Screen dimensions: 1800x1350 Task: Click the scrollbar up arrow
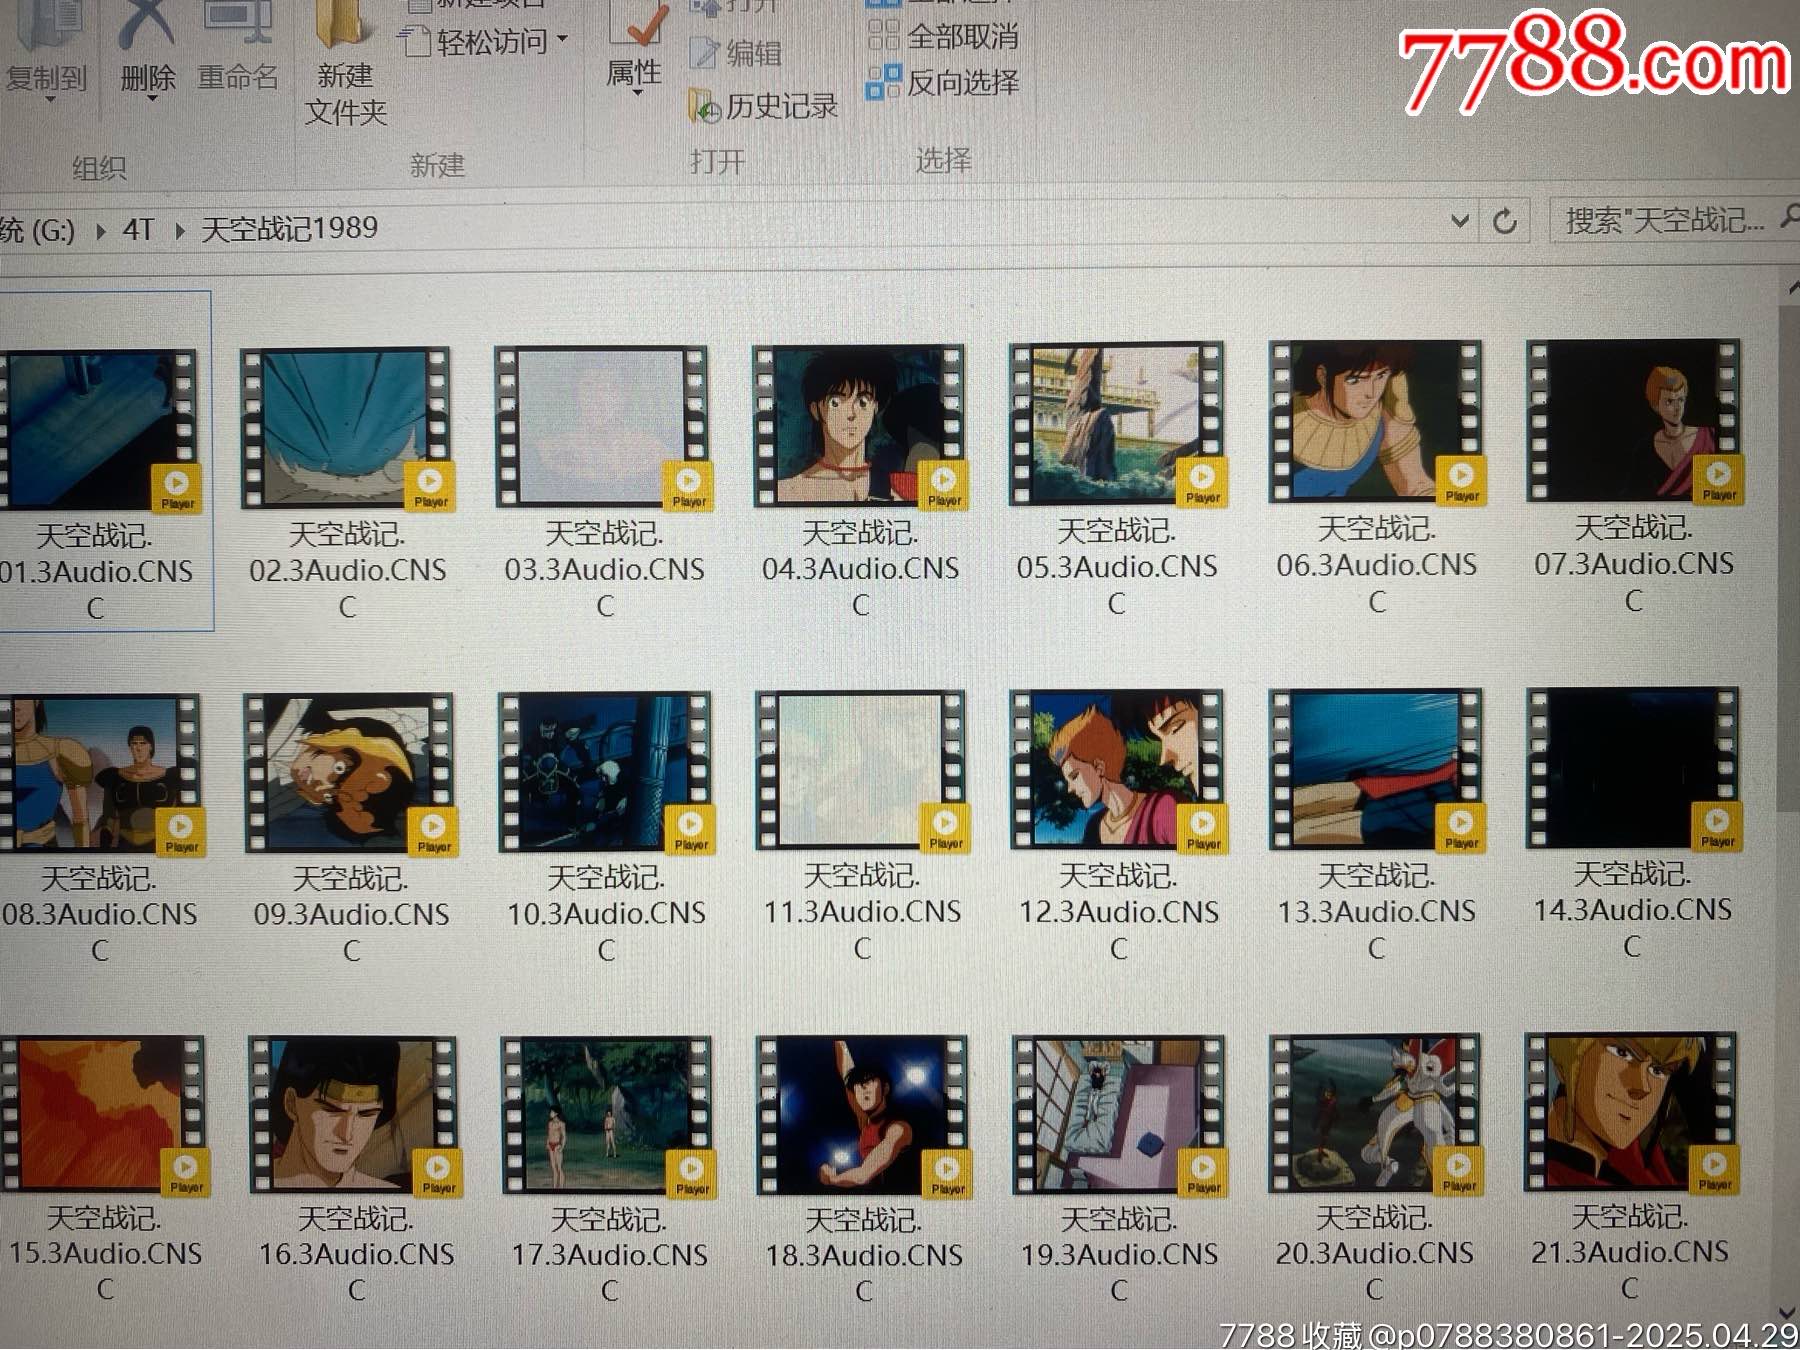pyautogui.click(x=1792, y=289)
